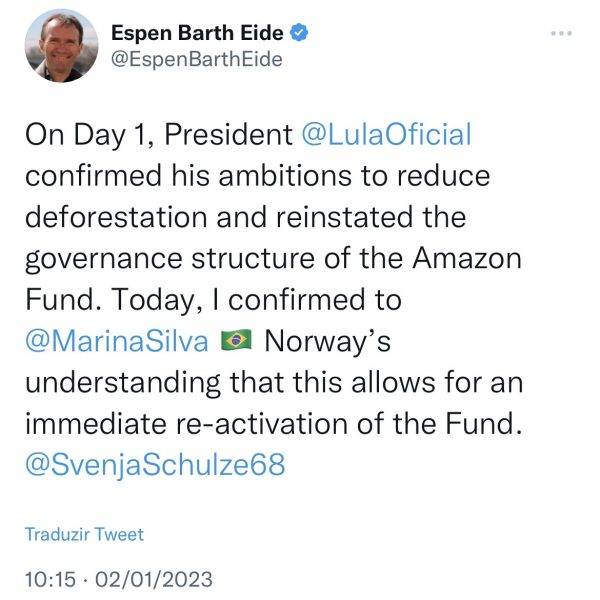Click the blue verified badge
The image size is (600, 600).
coord(298,32)
